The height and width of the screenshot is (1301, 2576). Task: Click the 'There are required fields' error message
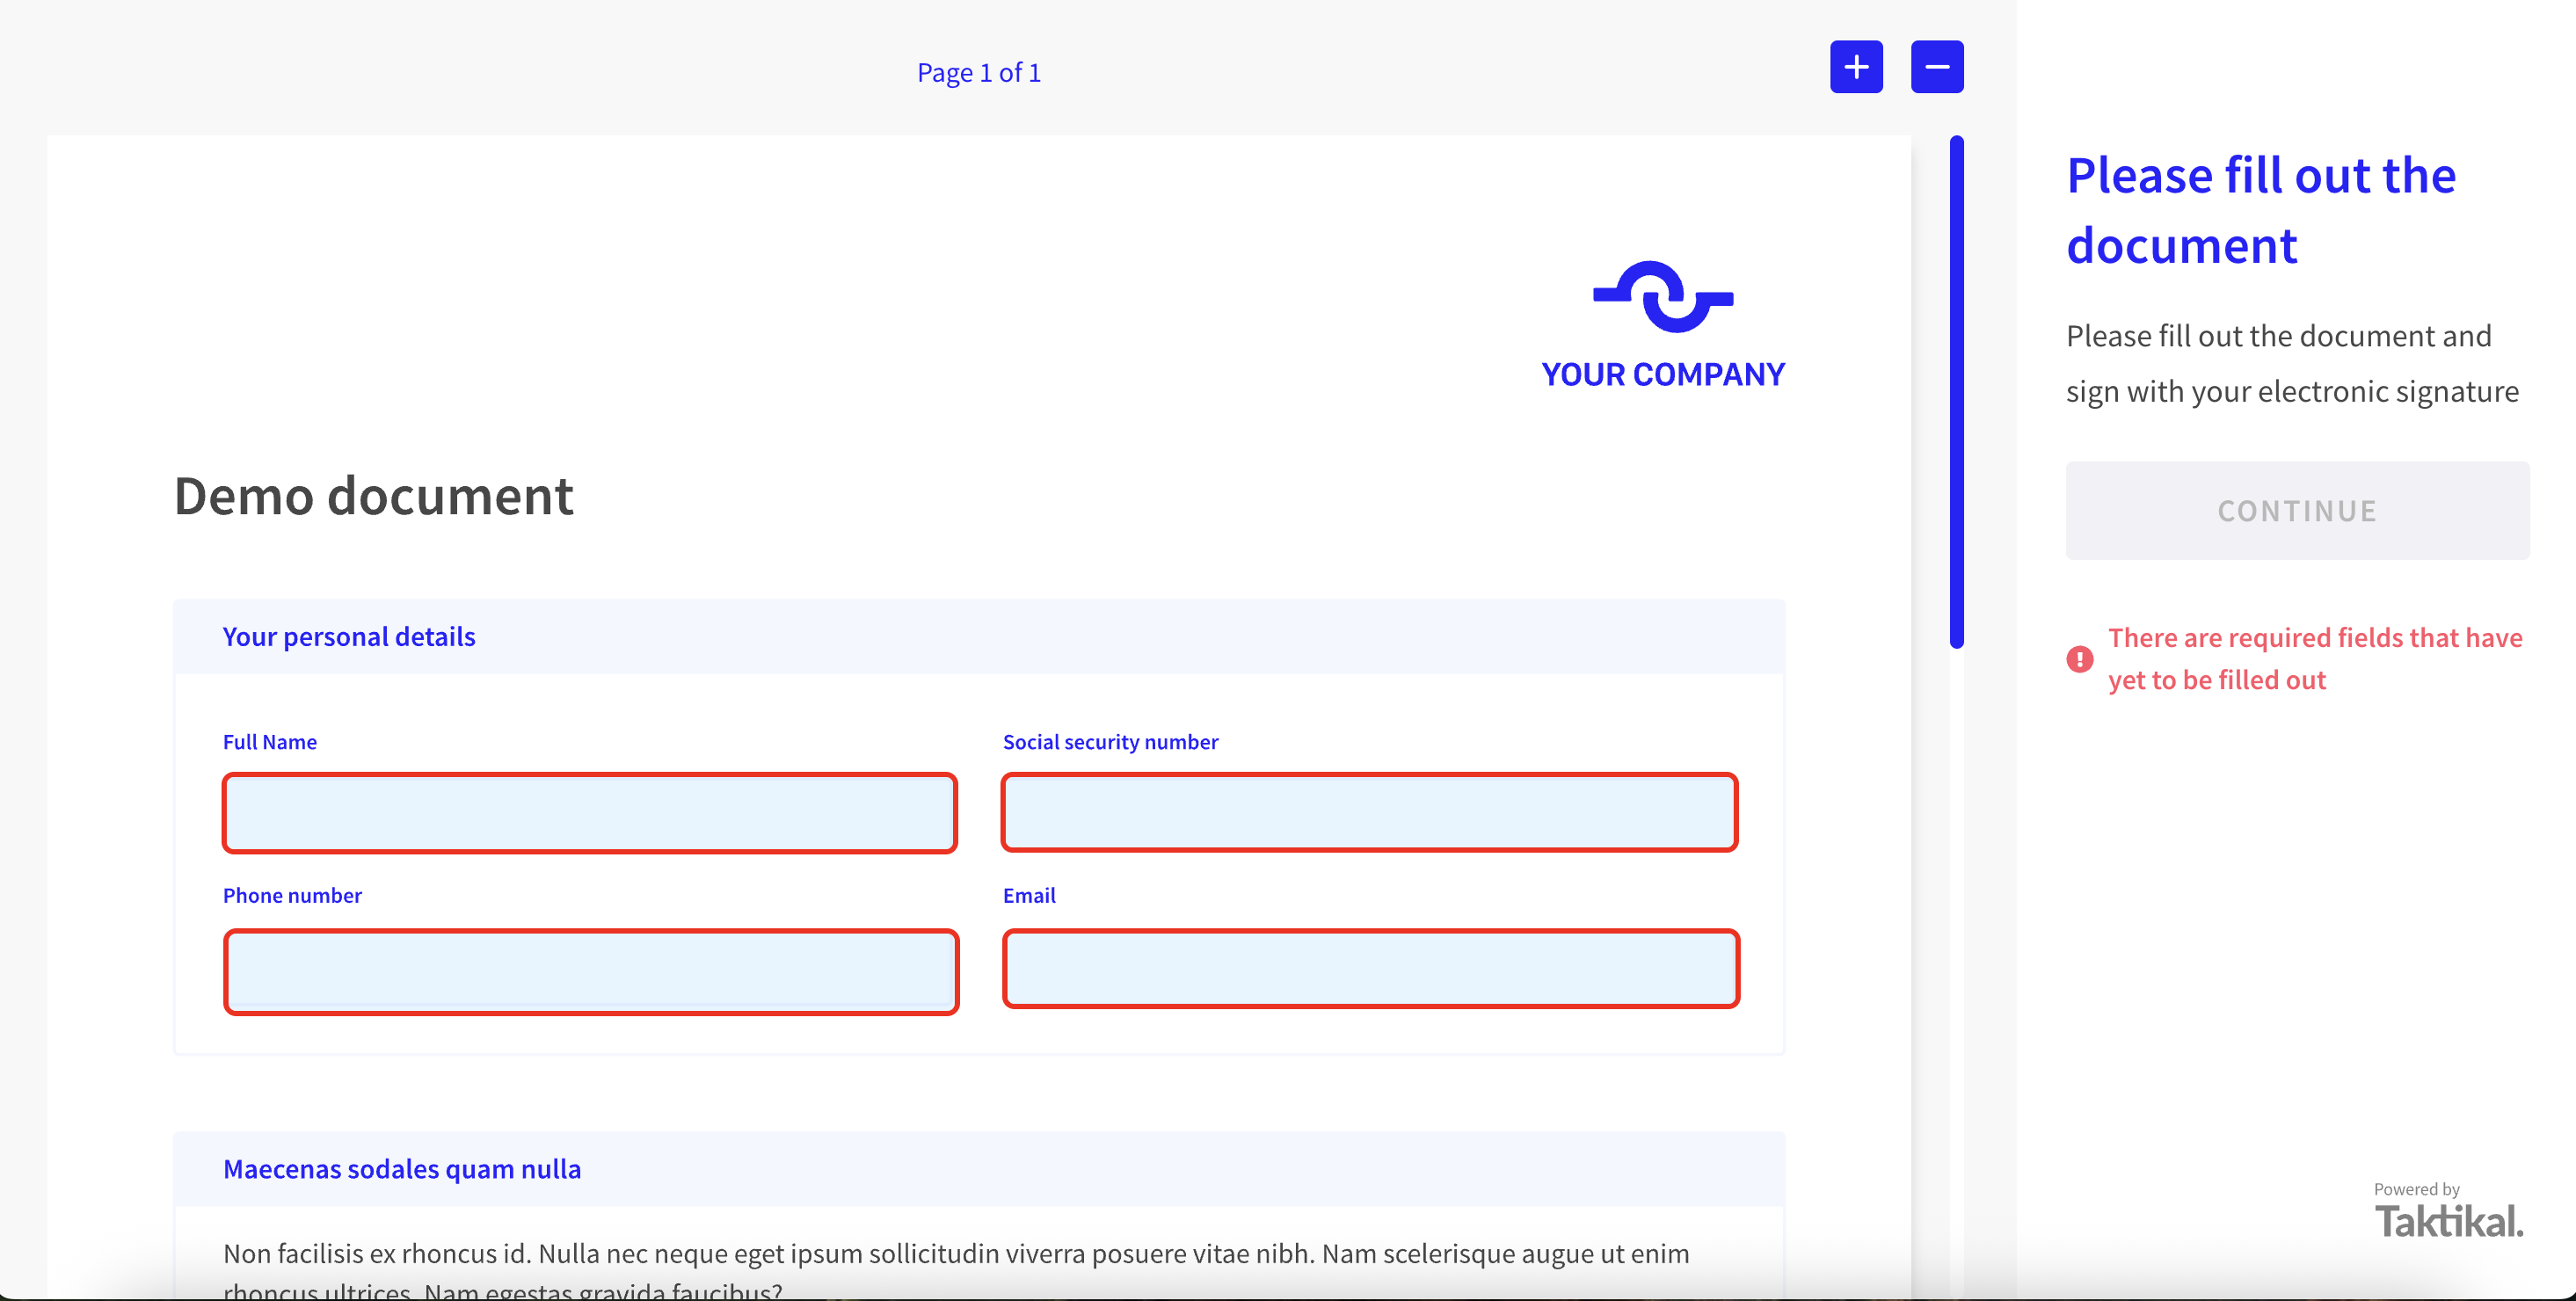pos(2315,659)
